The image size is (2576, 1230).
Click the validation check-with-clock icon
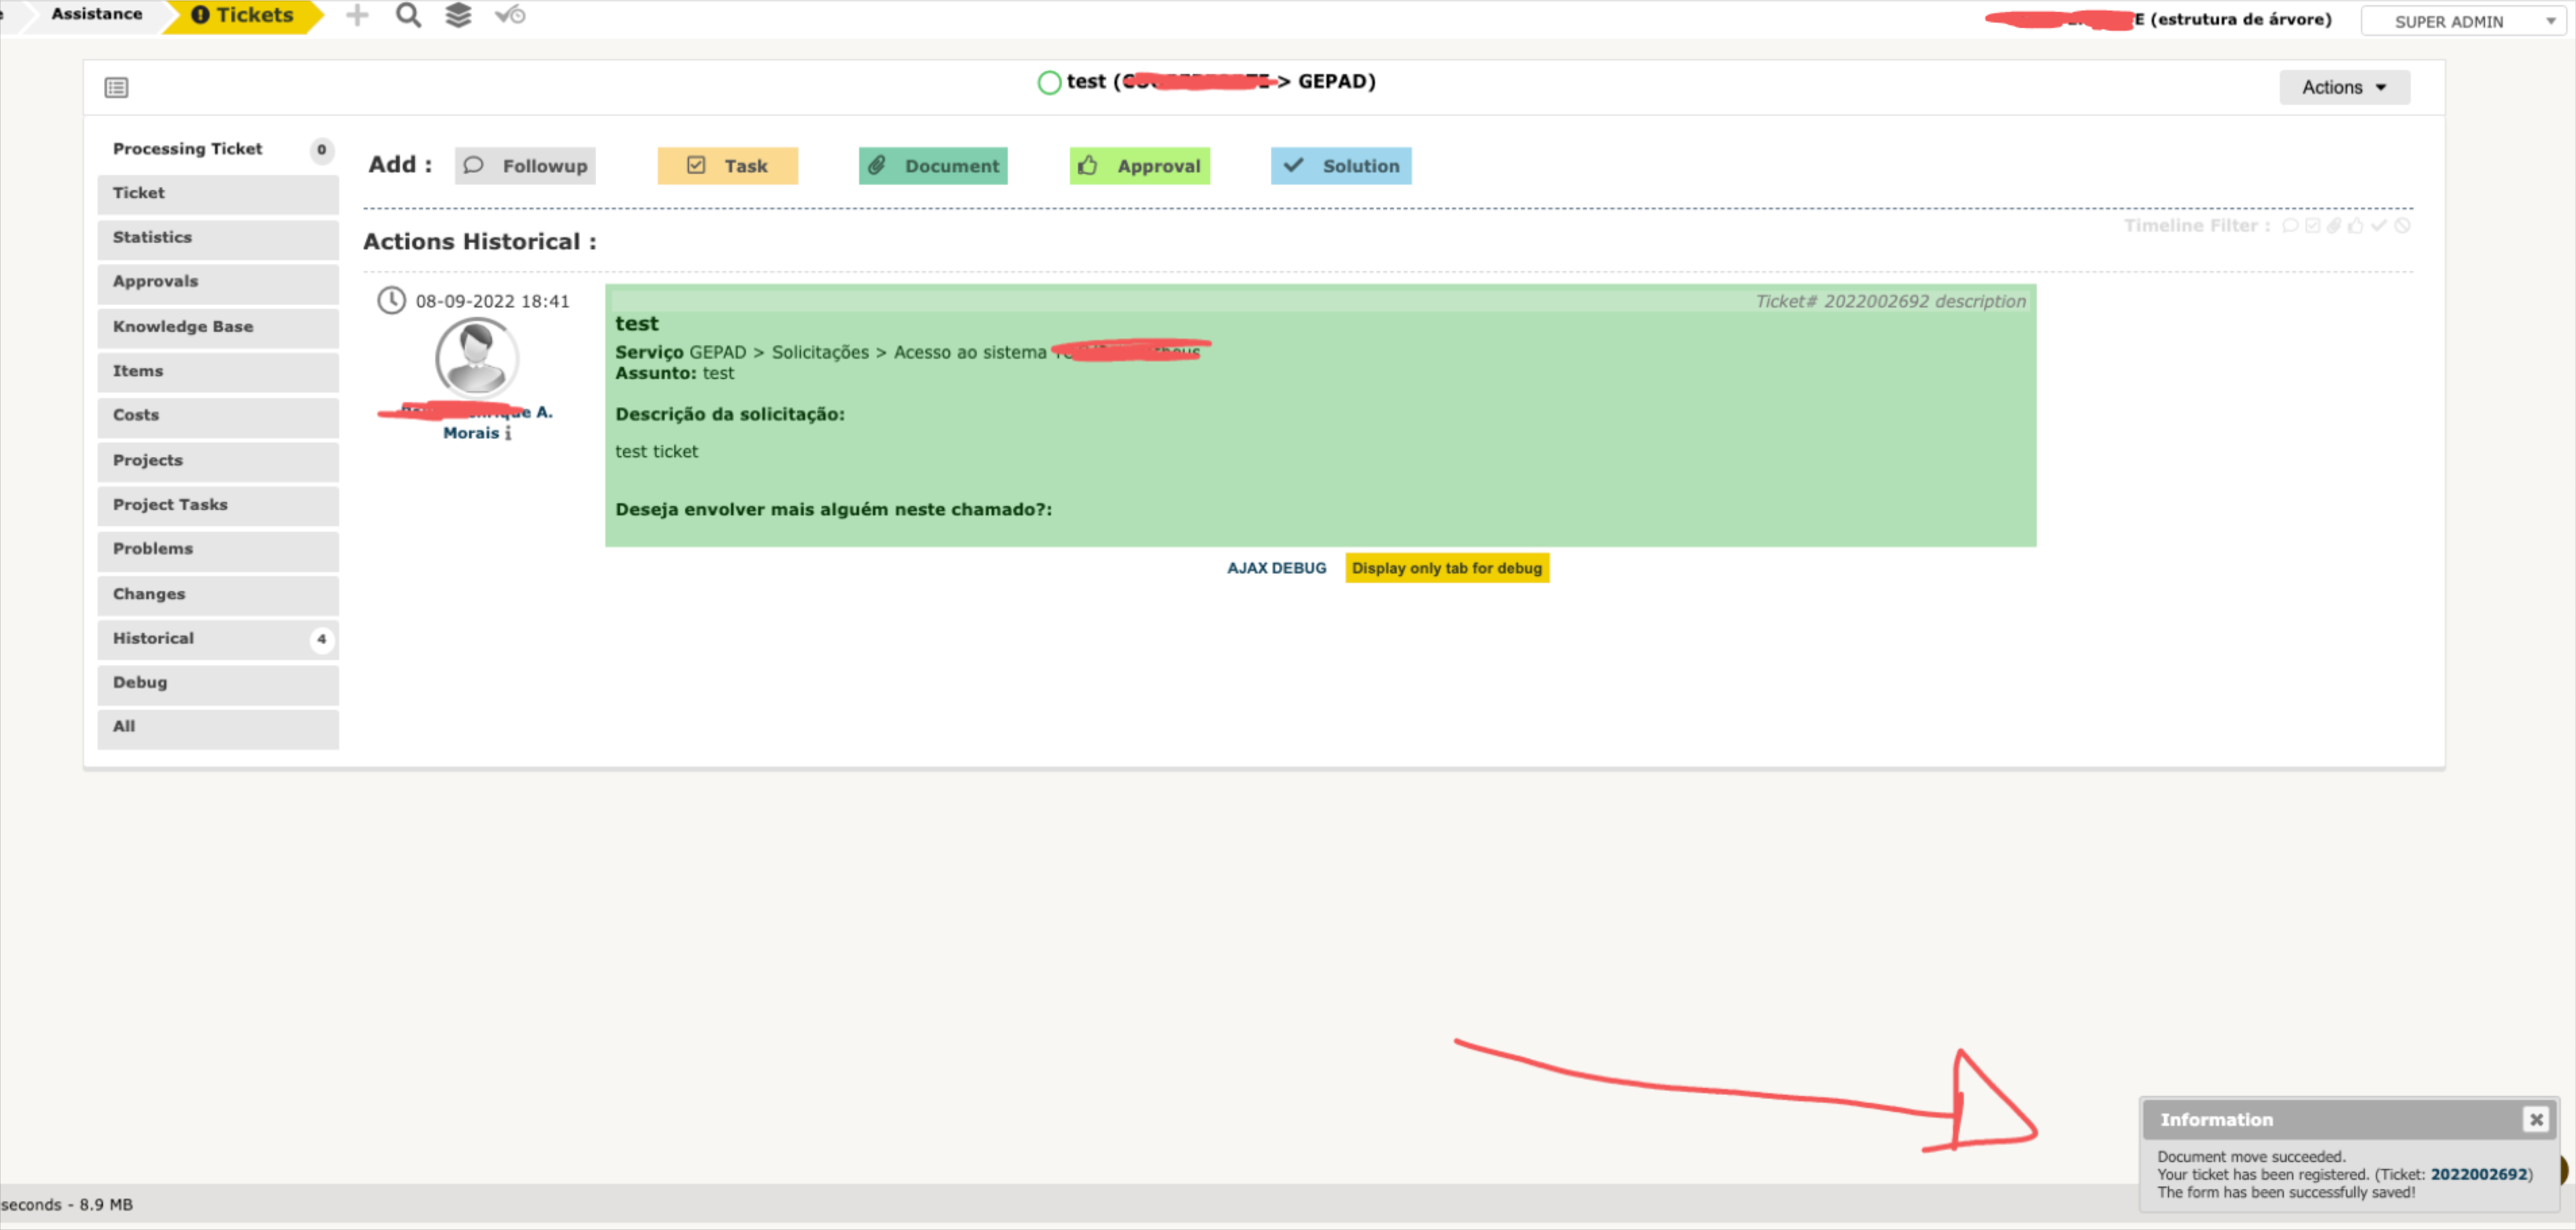[510, 15]
